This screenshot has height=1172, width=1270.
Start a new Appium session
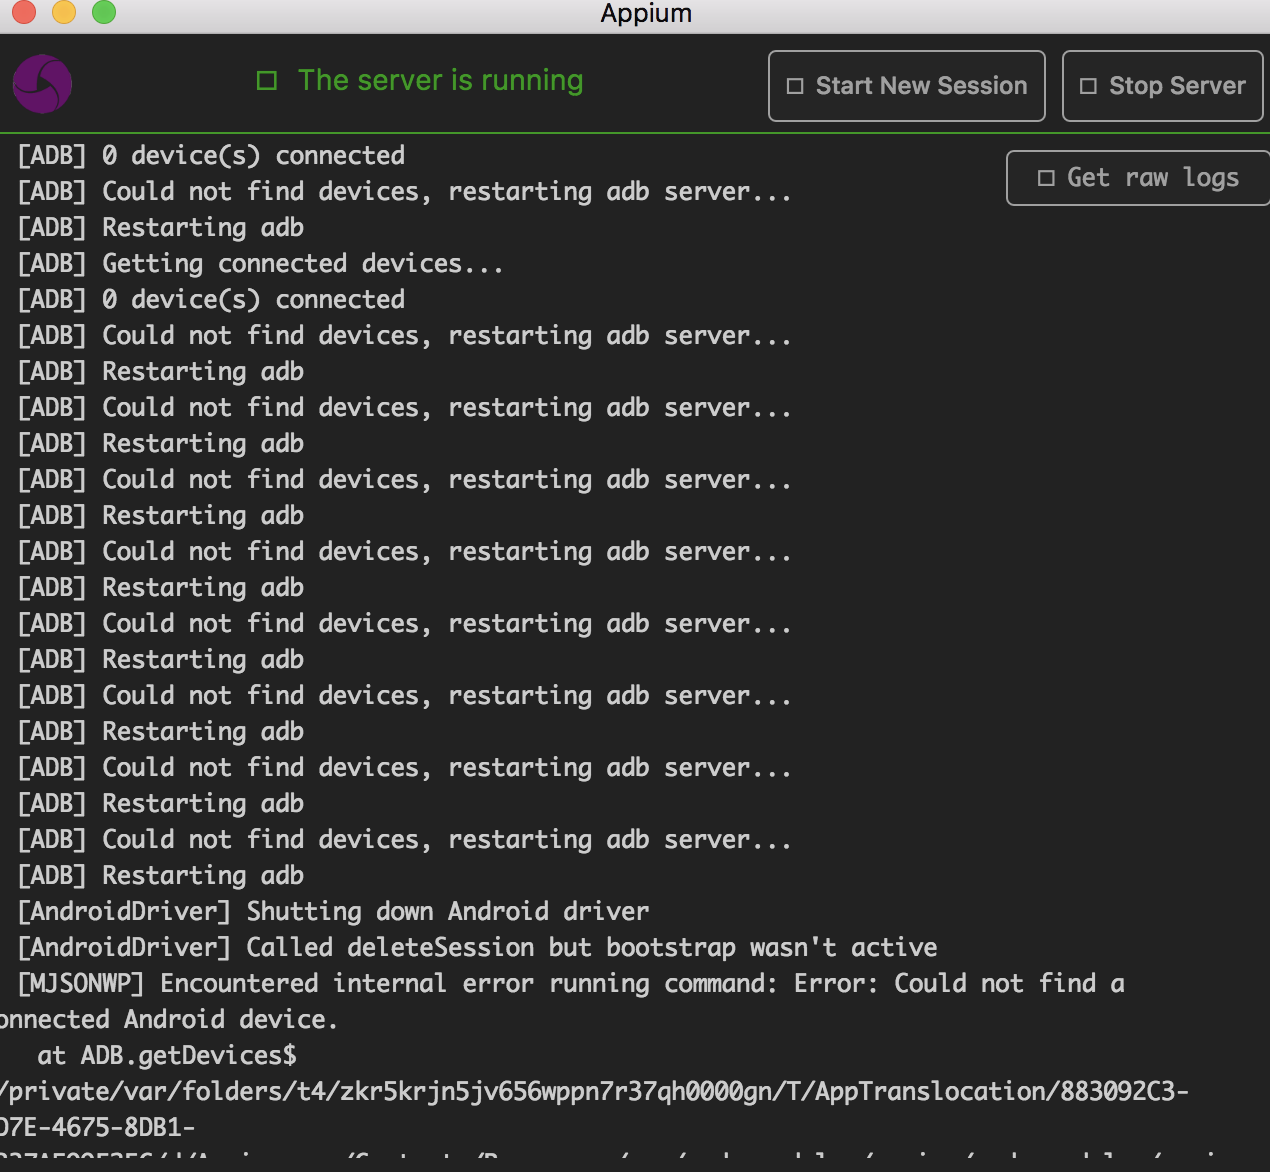pyautogui.click(x=906, y=86)
